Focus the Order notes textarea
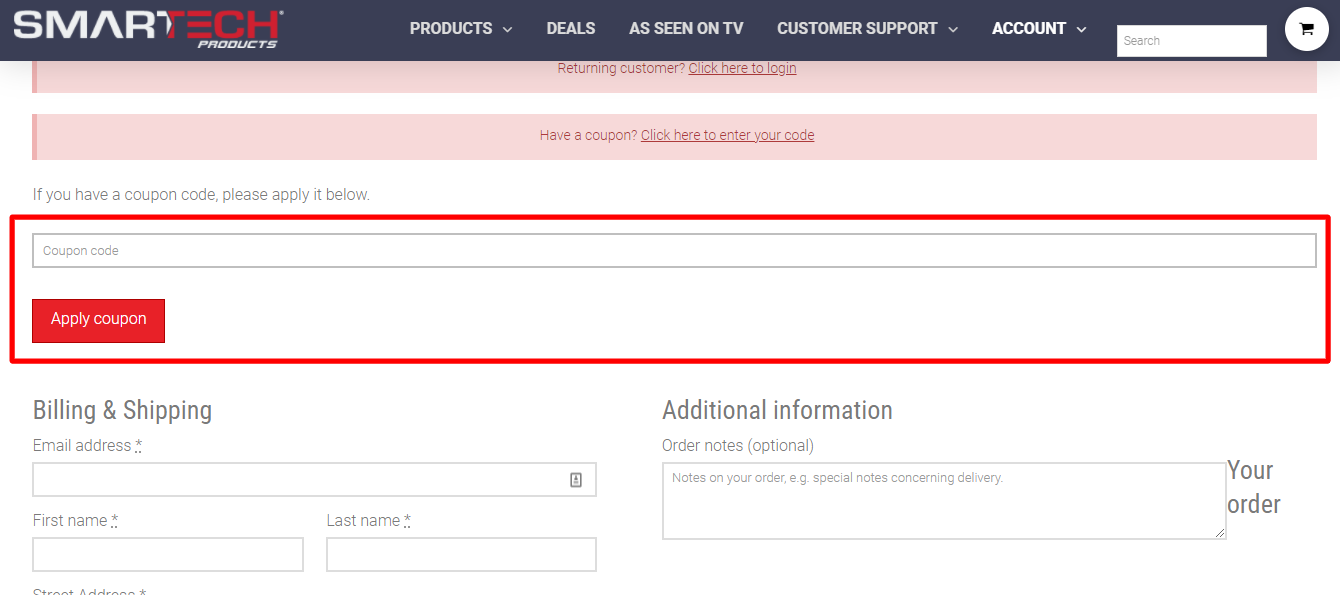Viewport: 1340px width, 595px height. 944,501
